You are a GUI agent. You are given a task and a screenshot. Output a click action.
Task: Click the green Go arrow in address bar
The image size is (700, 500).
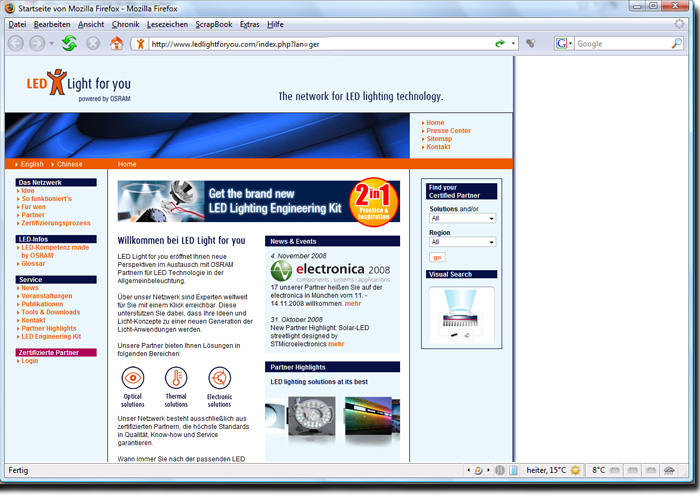coord(500,43)
